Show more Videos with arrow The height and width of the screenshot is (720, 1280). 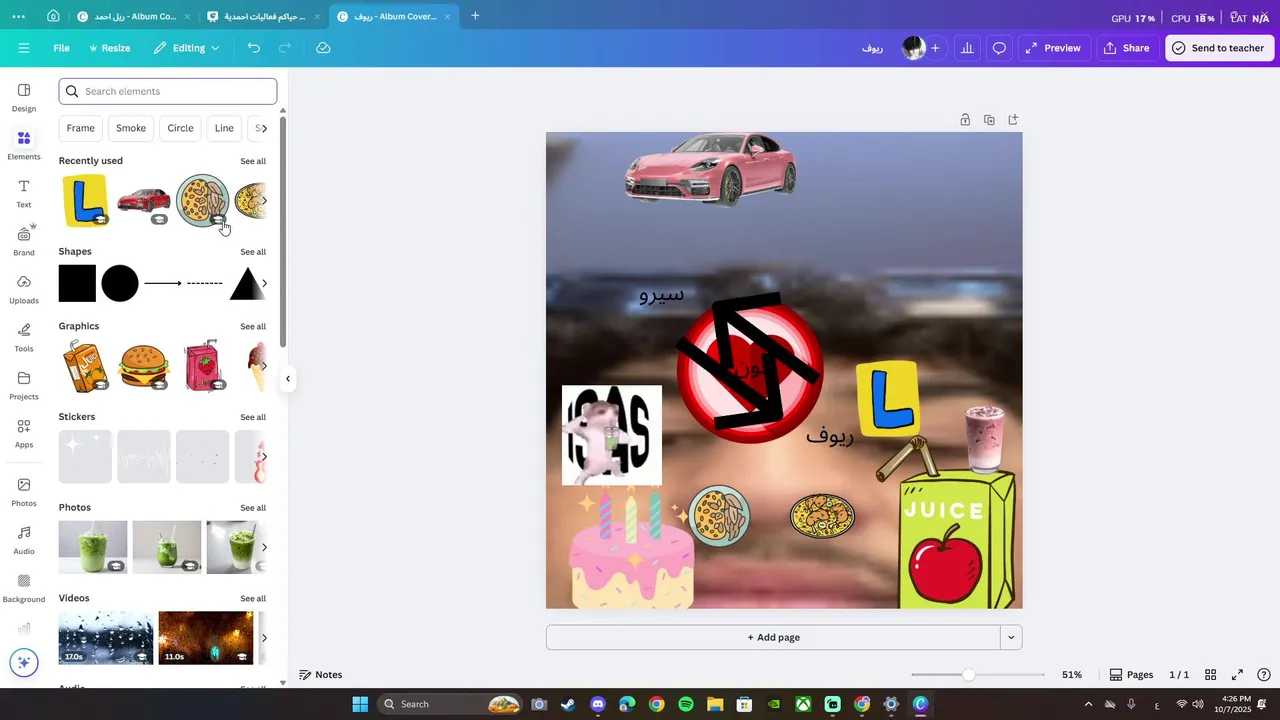pyautogui.click(x=264, y=638)
